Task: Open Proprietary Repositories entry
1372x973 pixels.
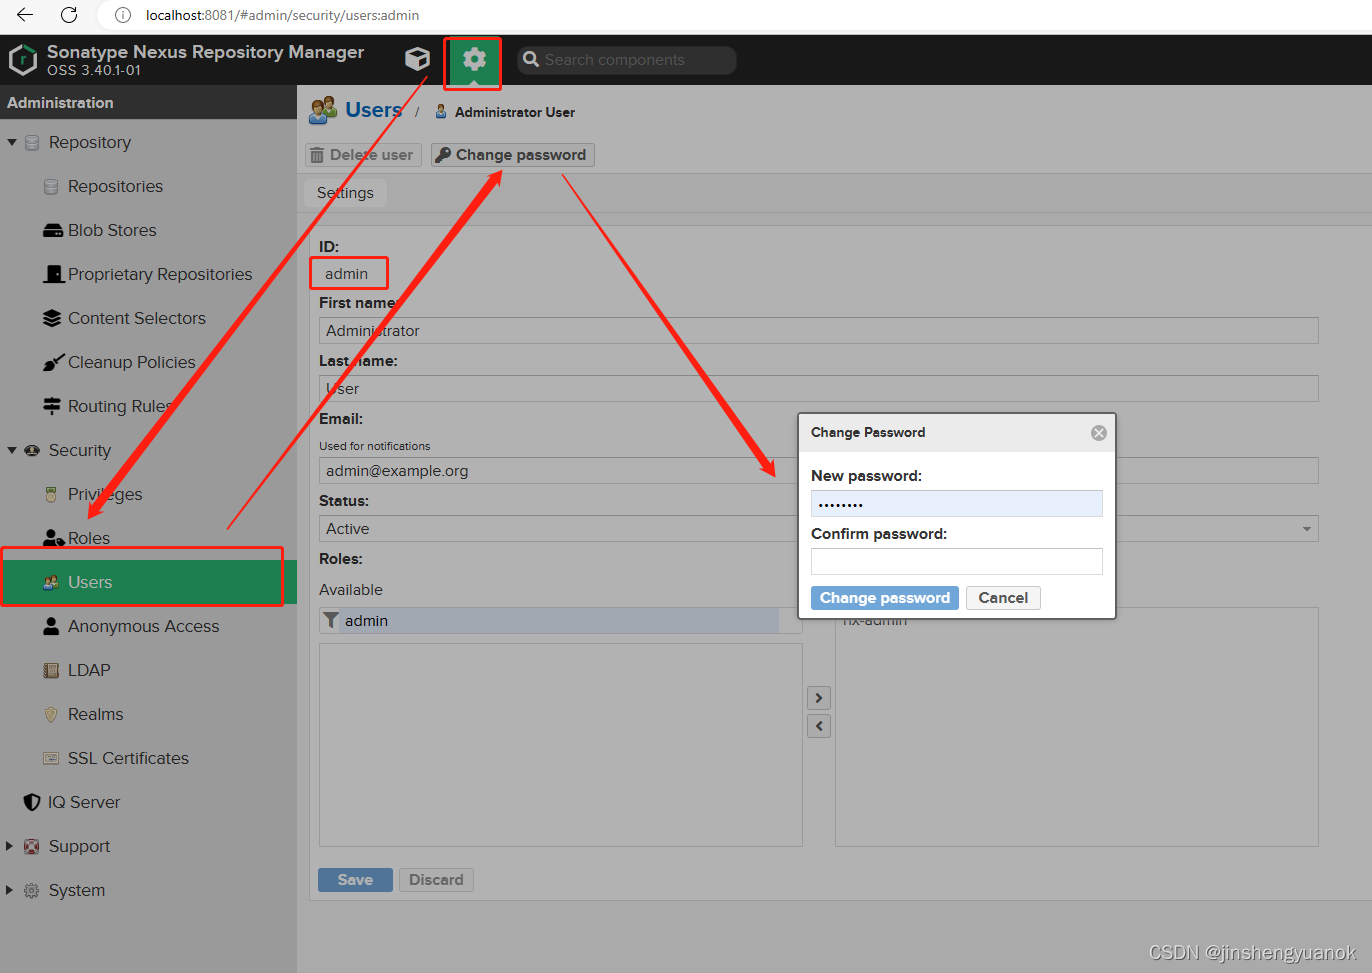Action: point(160,274)
